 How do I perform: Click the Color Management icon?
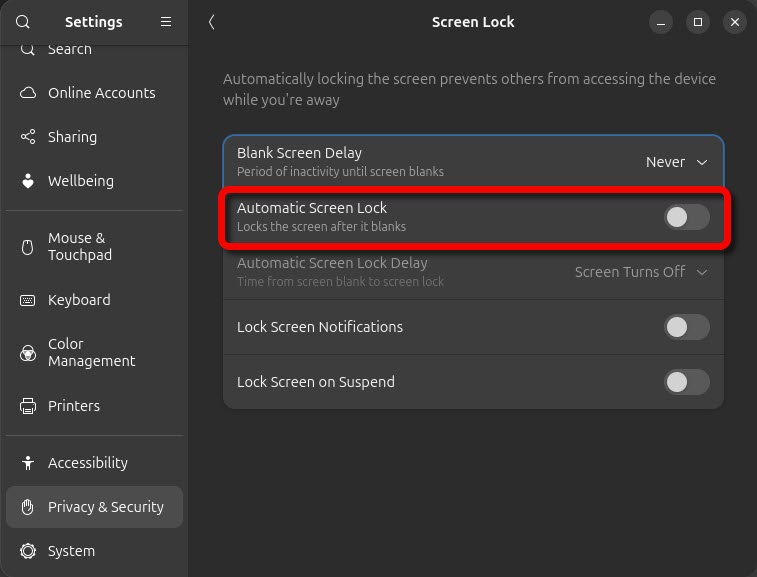(x=28, y=353)
